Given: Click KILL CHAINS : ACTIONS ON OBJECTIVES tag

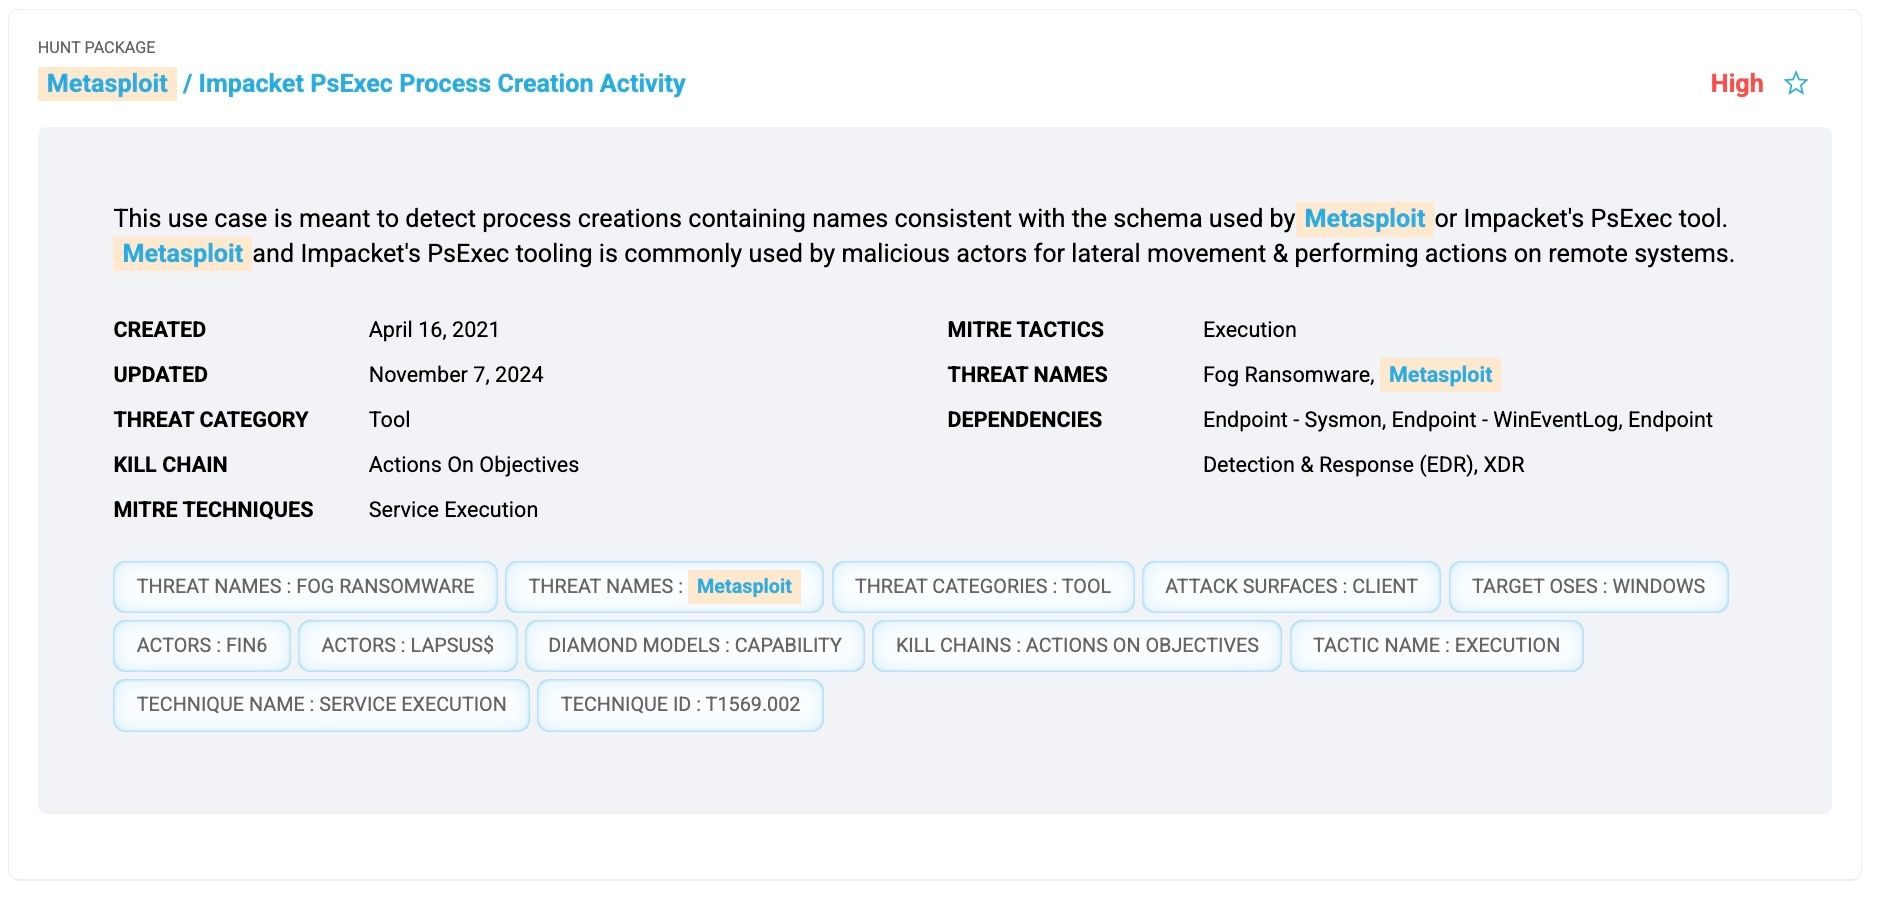Looking at the screenshot, I should pyautogui.click(x=1077, y=646).
